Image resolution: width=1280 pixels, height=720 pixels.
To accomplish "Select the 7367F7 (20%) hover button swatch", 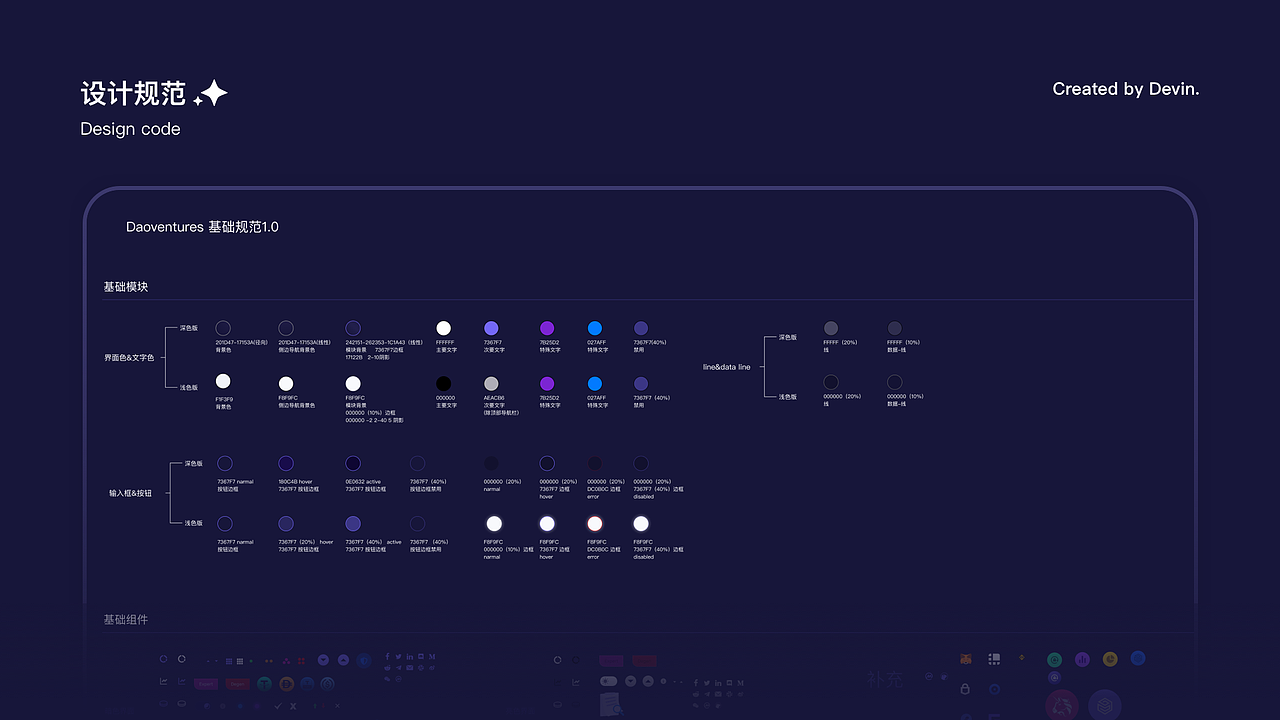I will point(286,523).
